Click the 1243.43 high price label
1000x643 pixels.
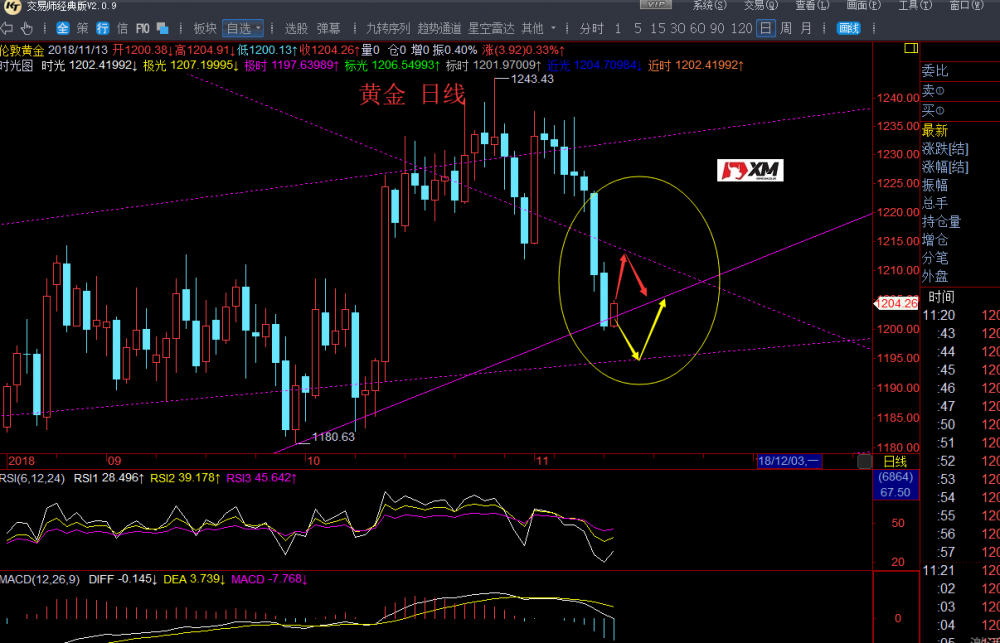click(x=533, y=80)
